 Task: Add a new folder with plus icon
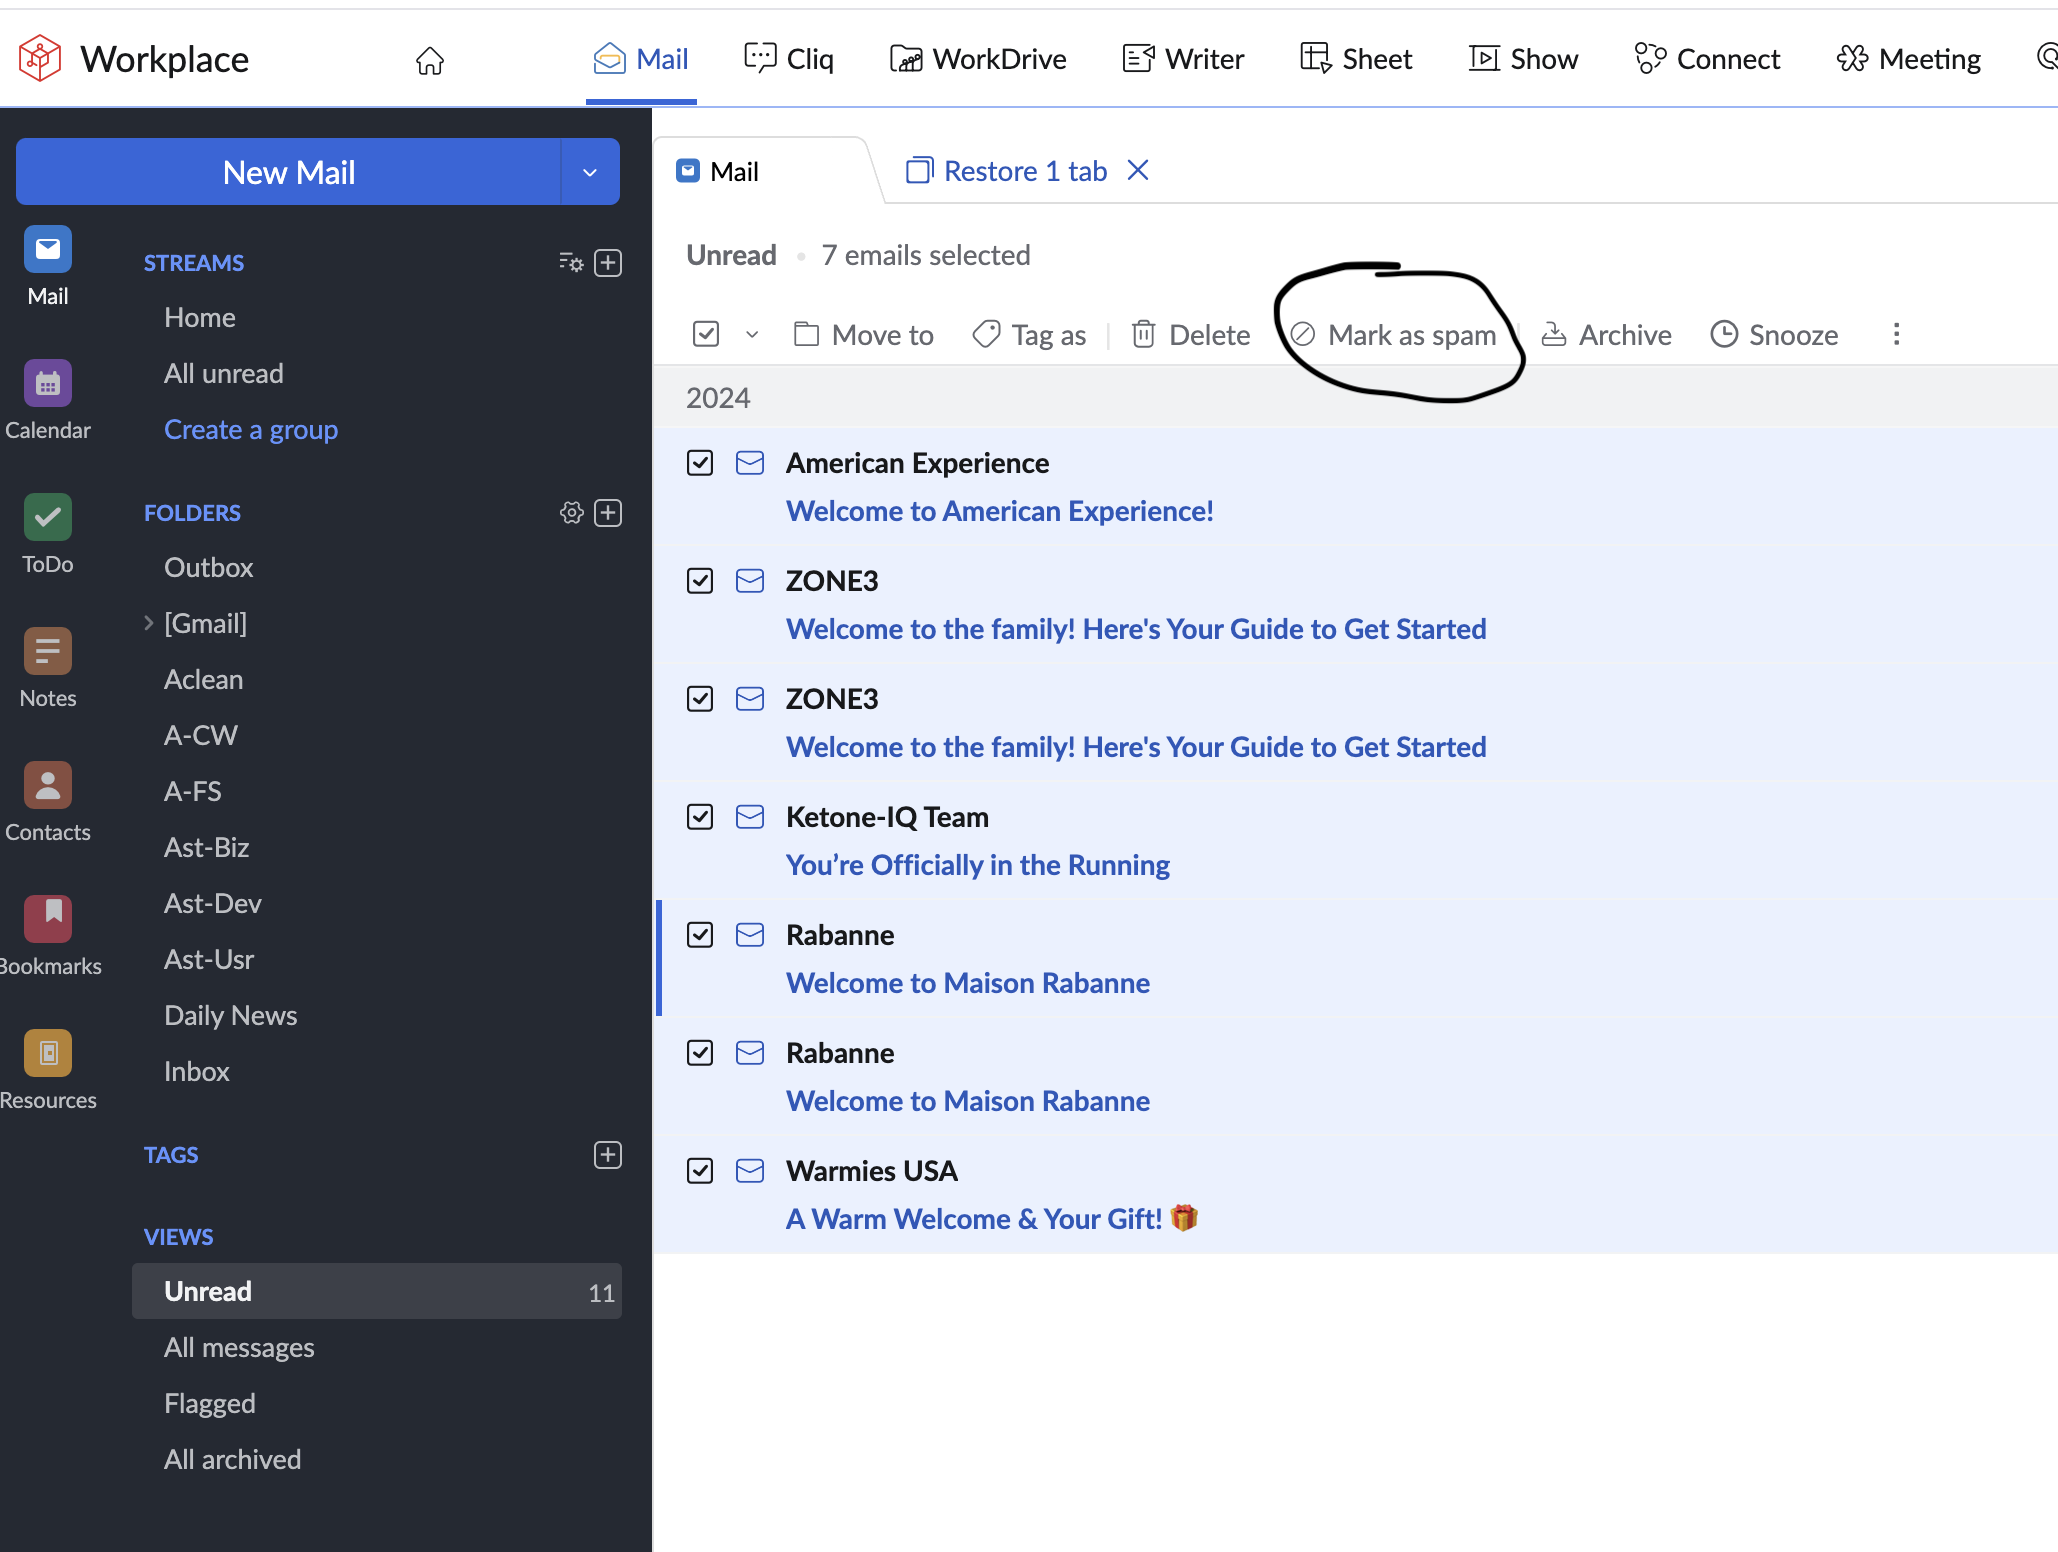tap(608, 513)
